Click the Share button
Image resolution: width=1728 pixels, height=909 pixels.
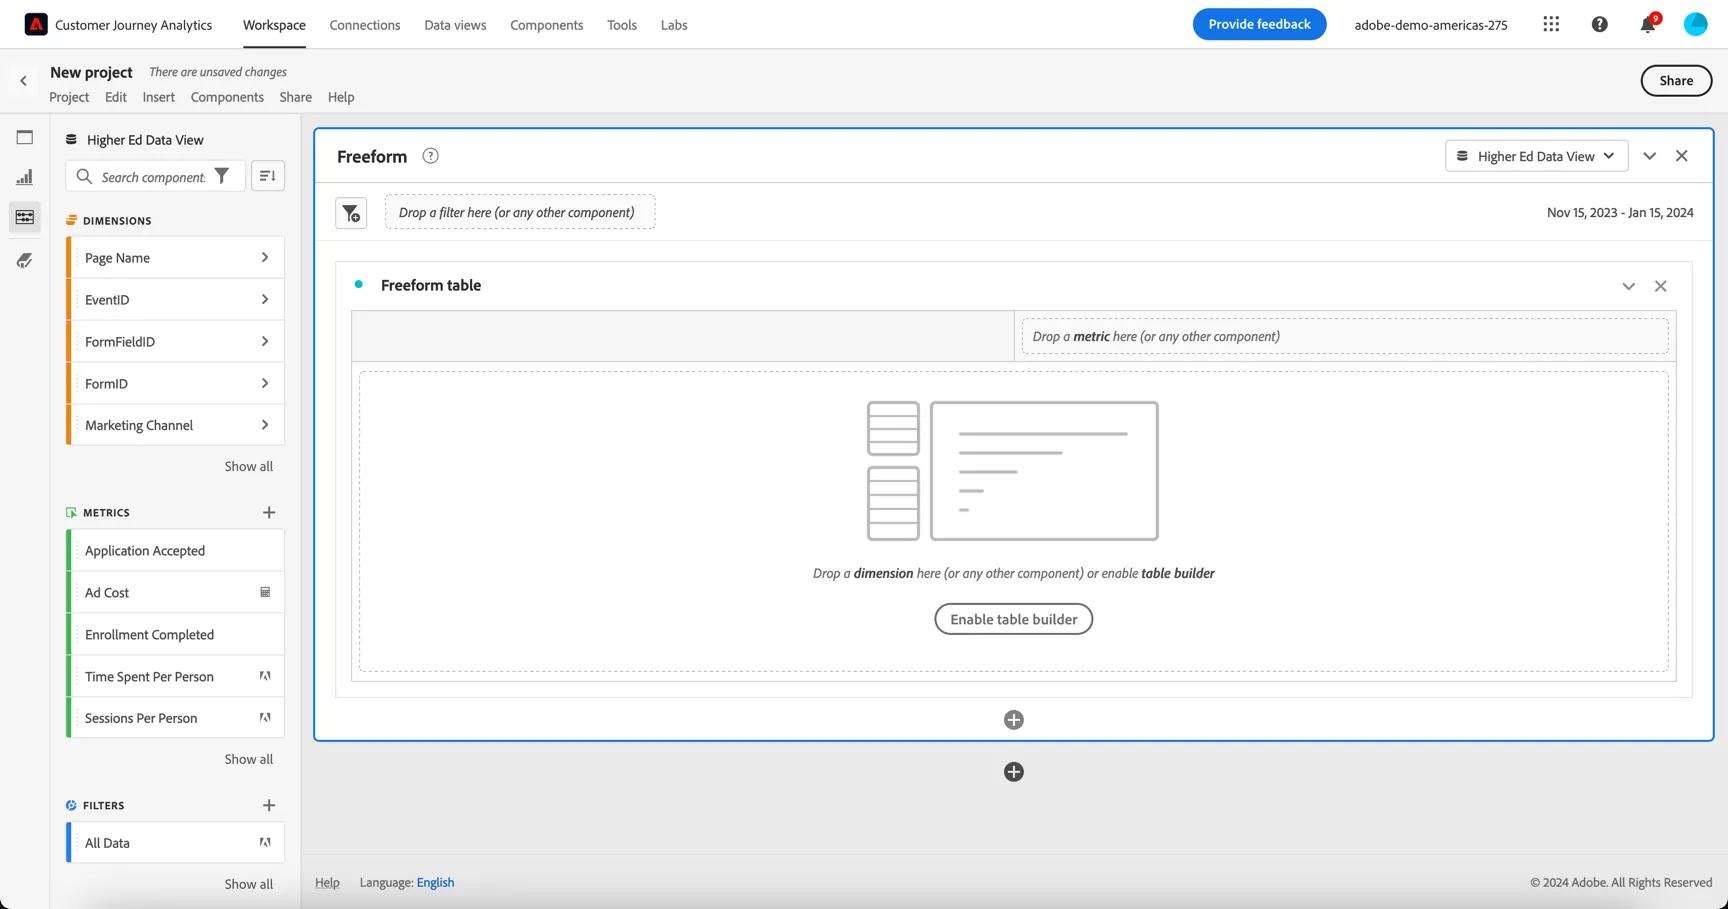click(1676, 81)
